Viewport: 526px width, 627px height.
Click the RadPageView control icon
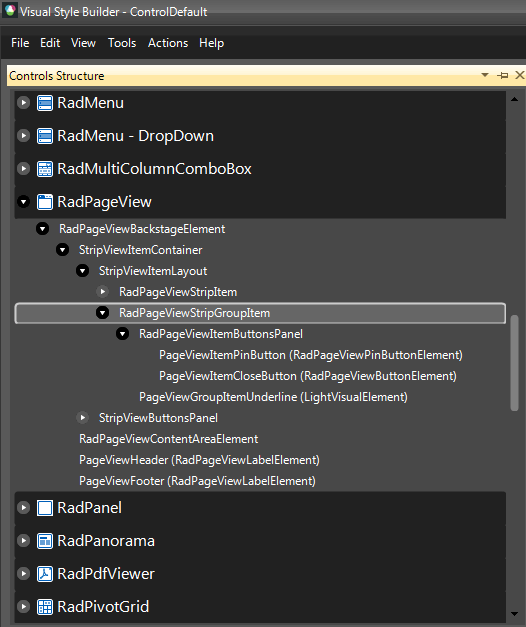coord(45,202)
